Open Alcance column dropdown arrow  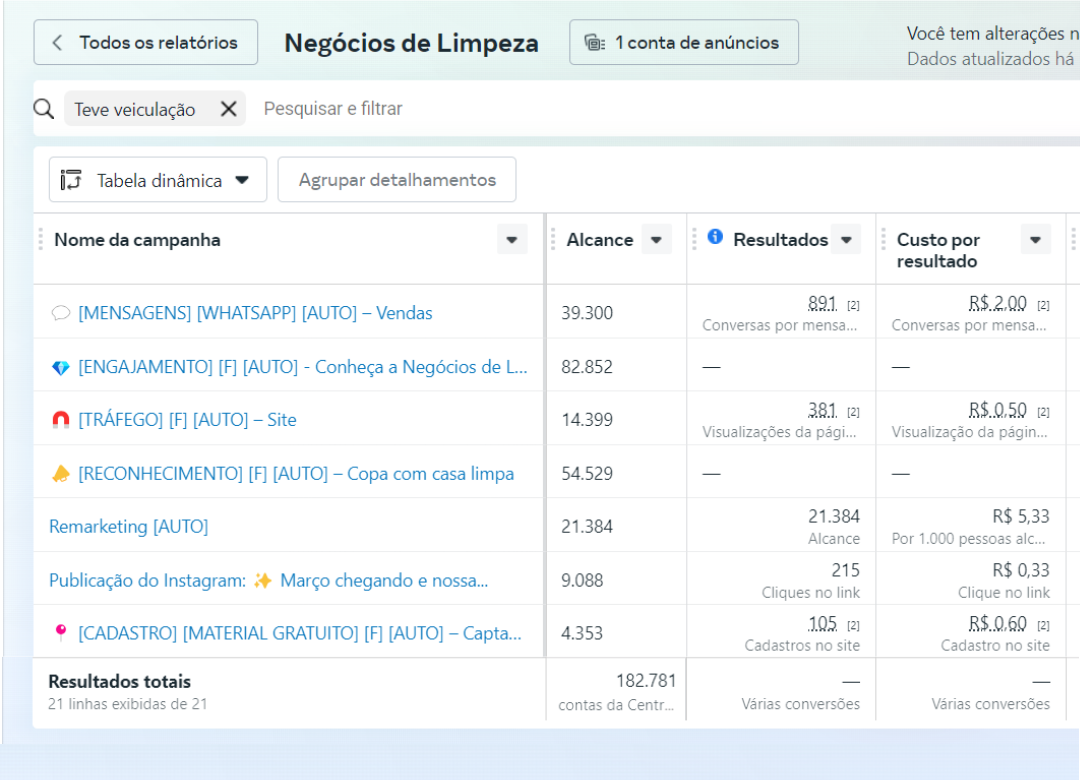(x=656, y=240)
